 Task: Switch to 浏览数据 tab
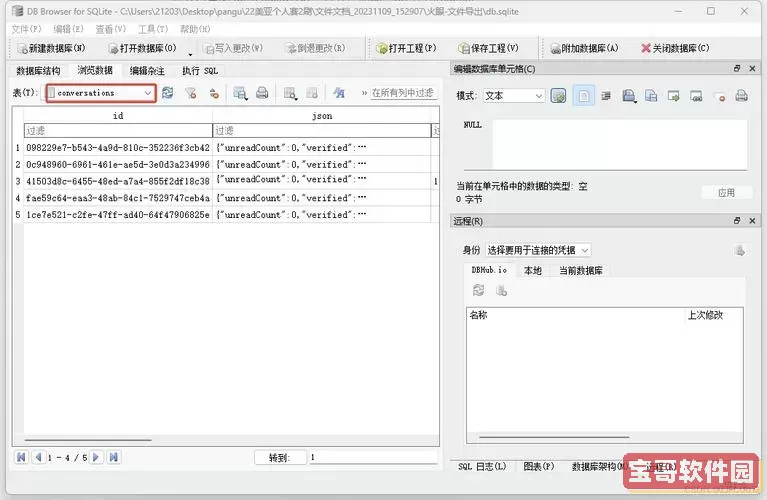95,70
